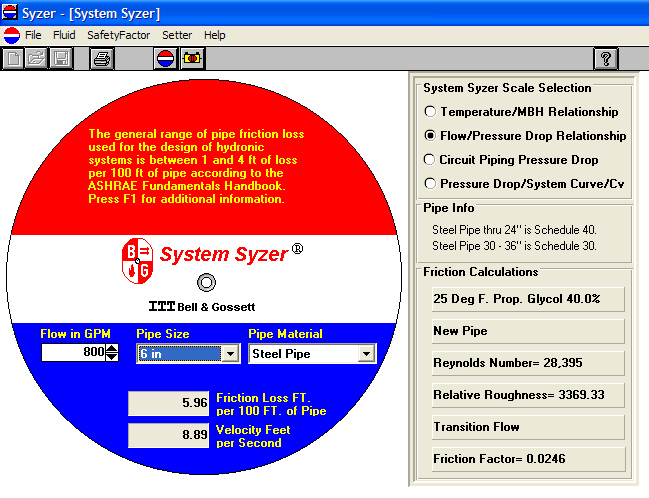Click the Save floppy disk icon

(x=61, y=58)
